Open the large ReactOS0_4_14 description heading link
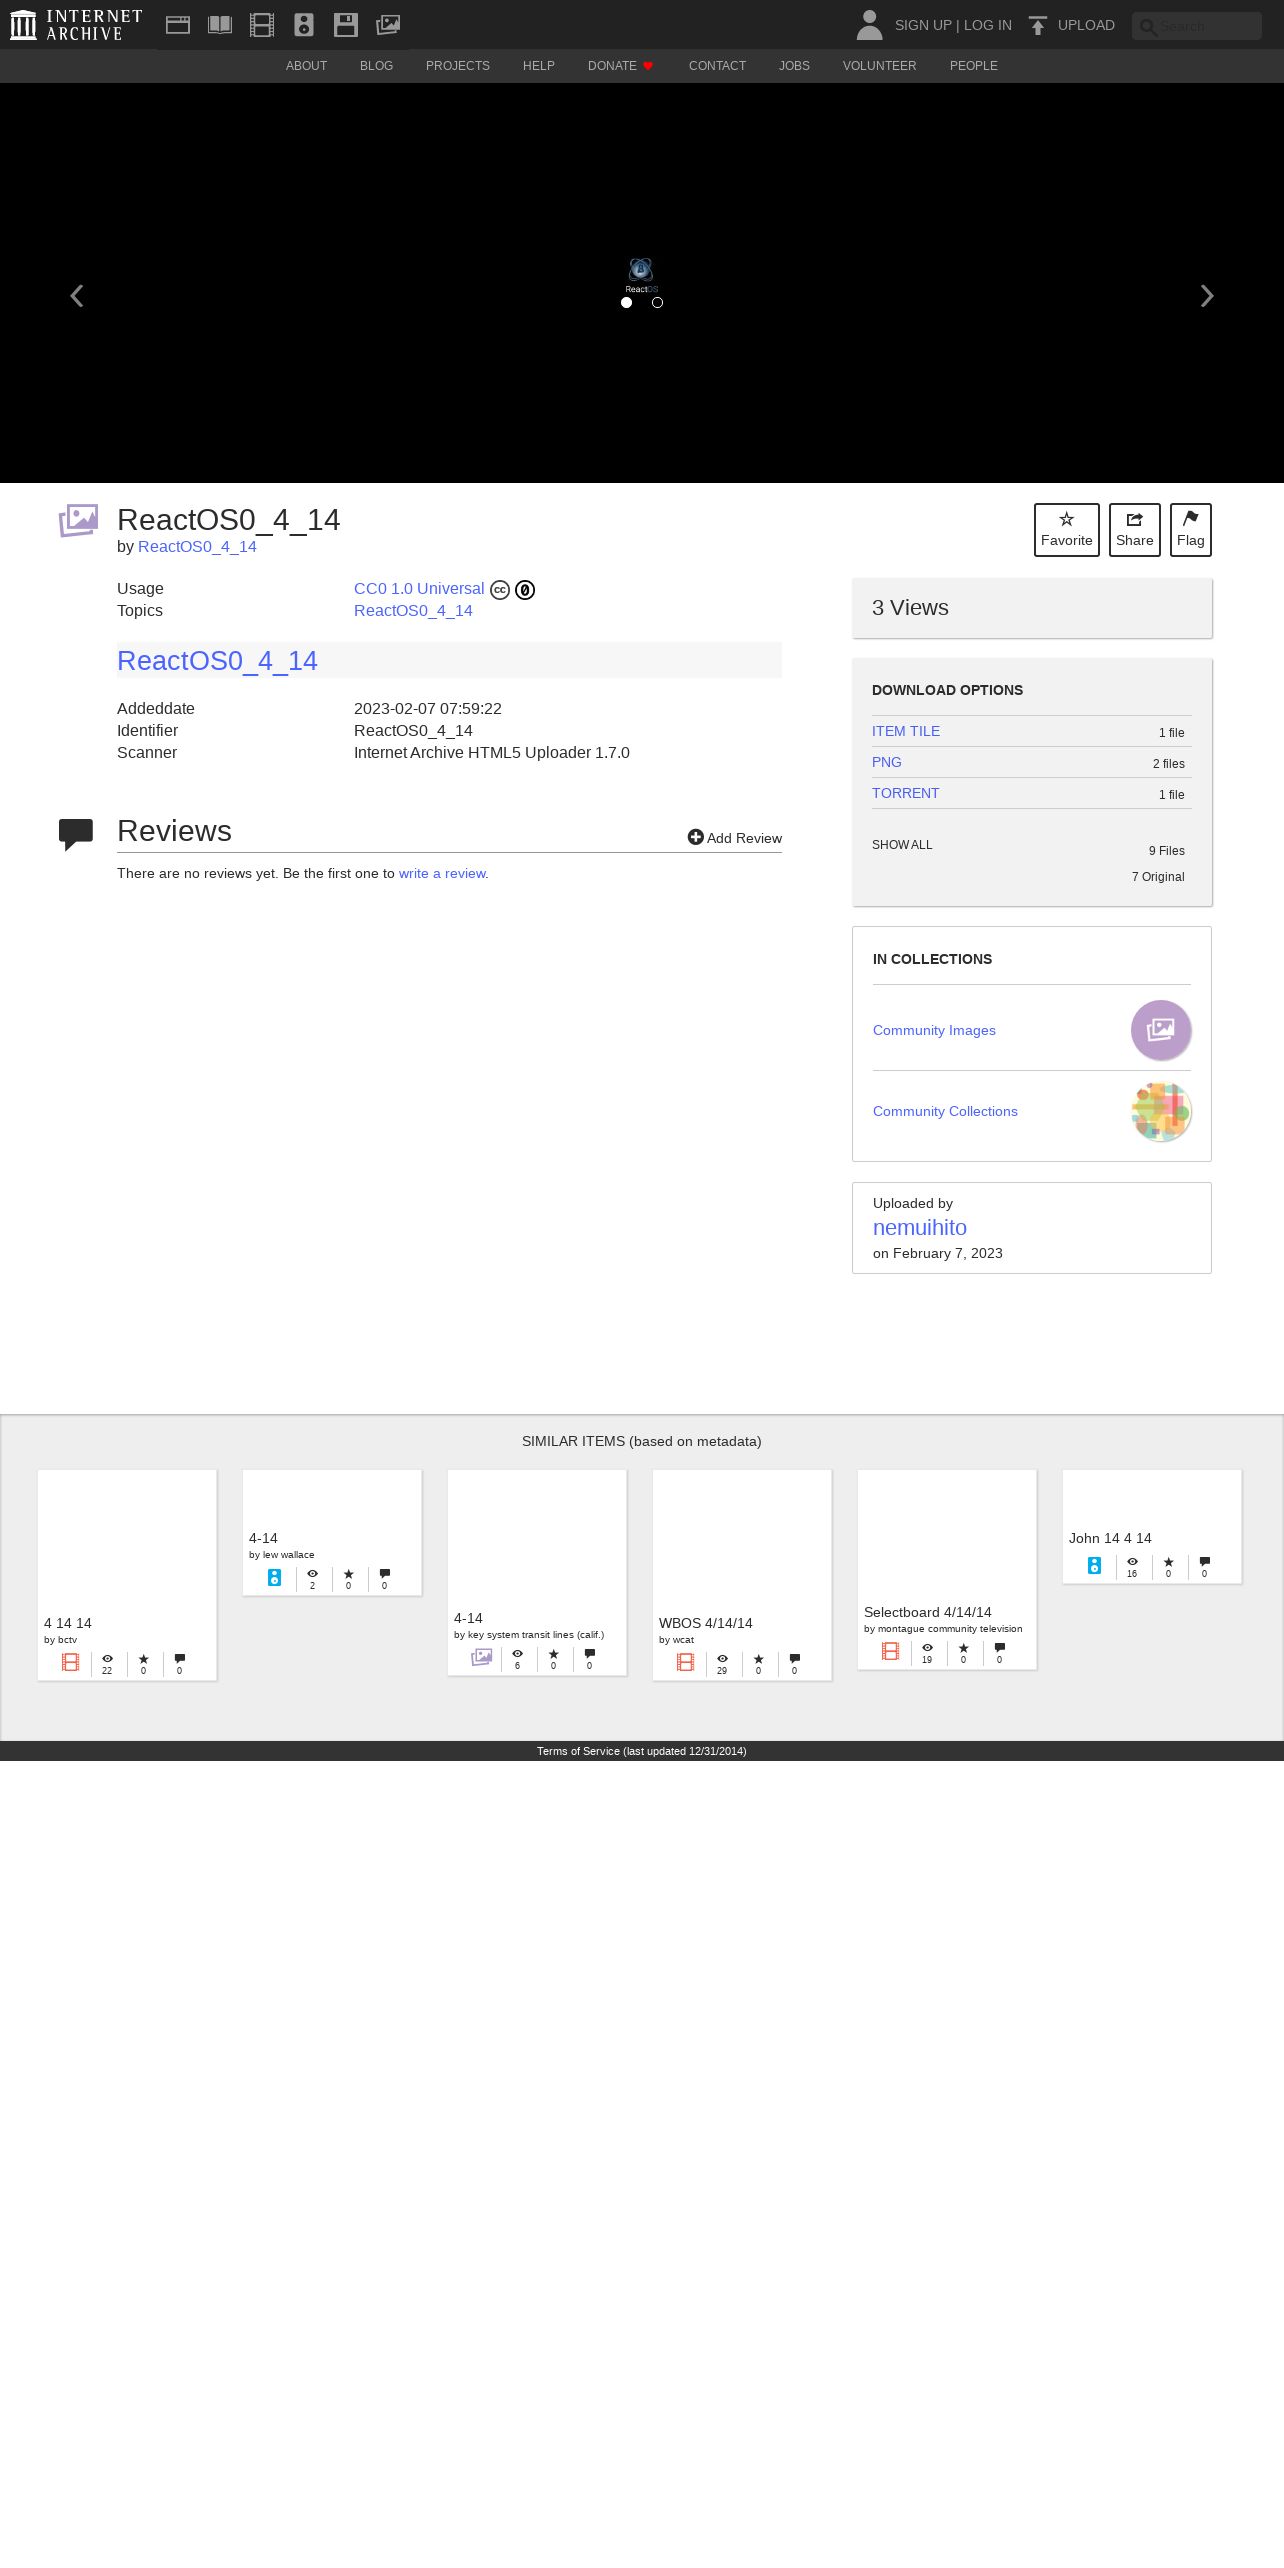Screen dimensions: 1284x2568 [x=217, y=661]
